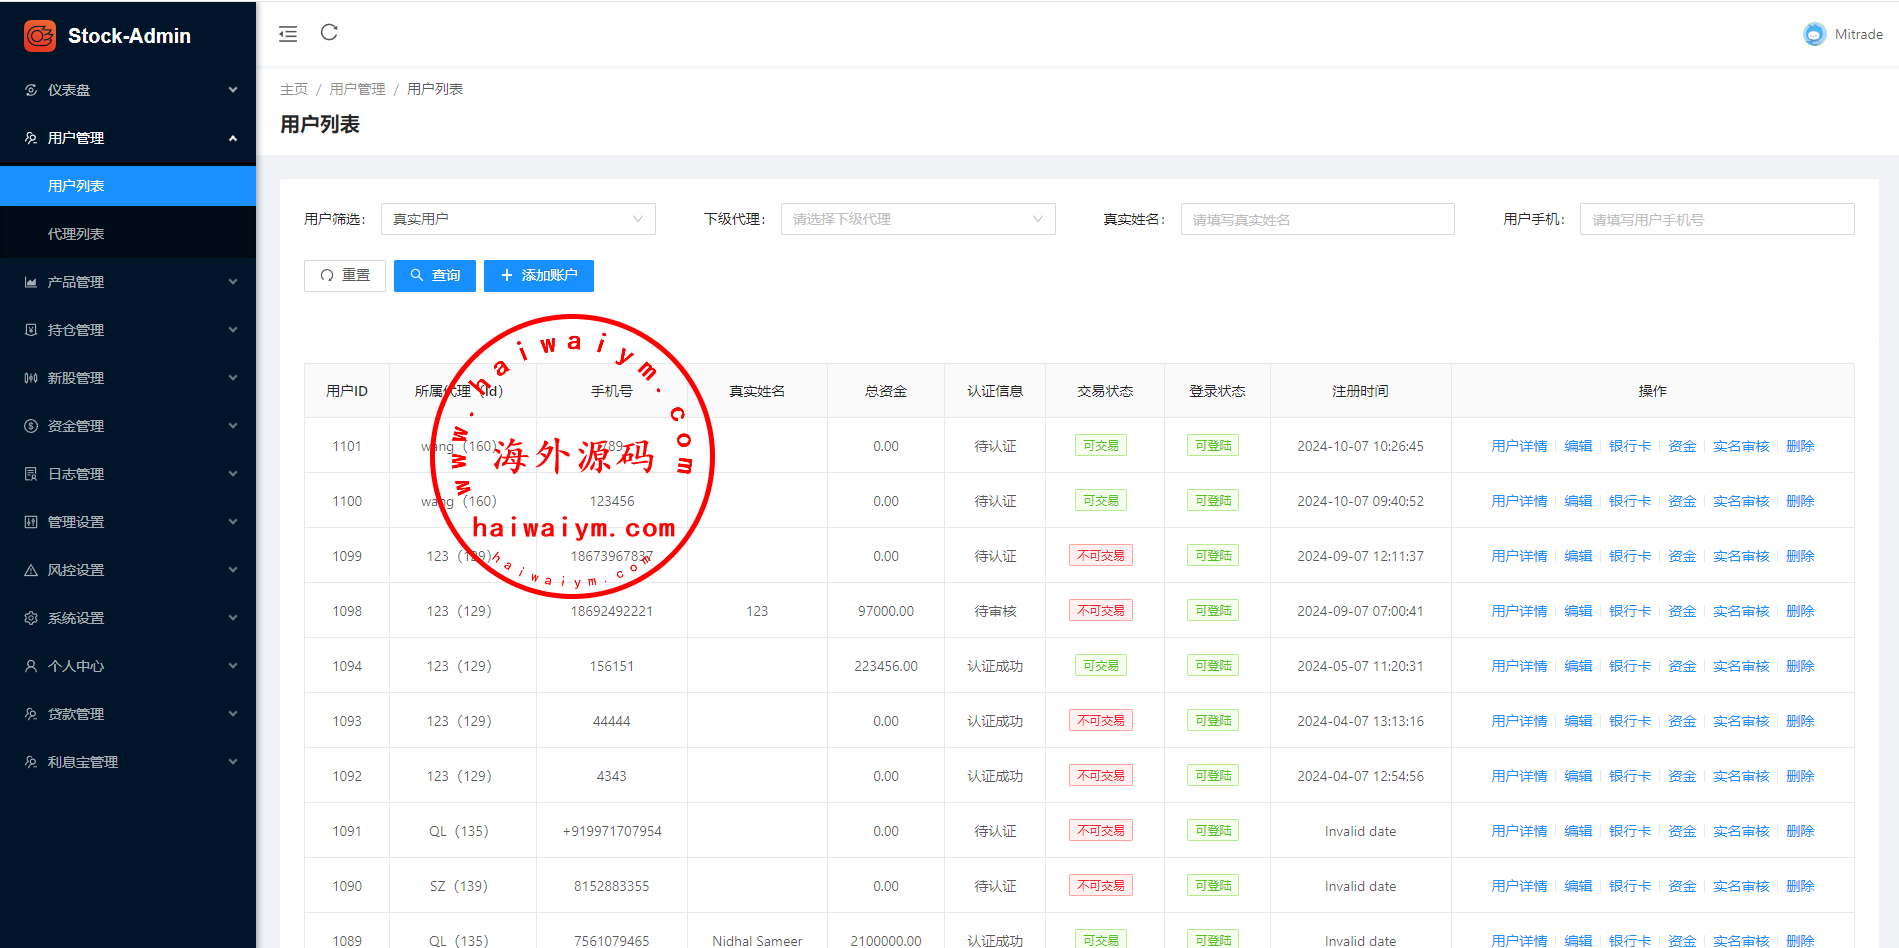Image resolution: width=1899 pixels, height=948 pixels.
Task: Delete user 1094 via 删除 link
Action: coord(1799,666)
